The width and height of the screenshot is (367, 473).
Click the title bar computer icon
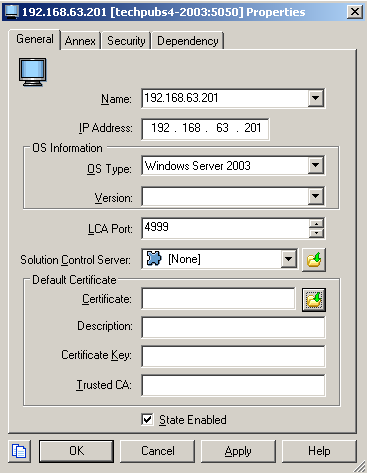(x=11, y=12)
